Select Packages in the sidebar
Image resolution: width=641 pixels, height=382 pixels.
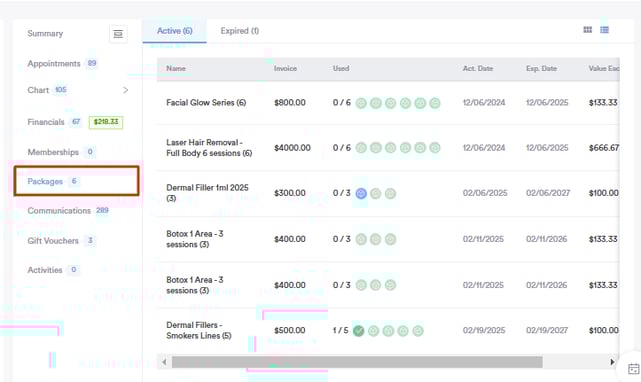pos(76,181)
